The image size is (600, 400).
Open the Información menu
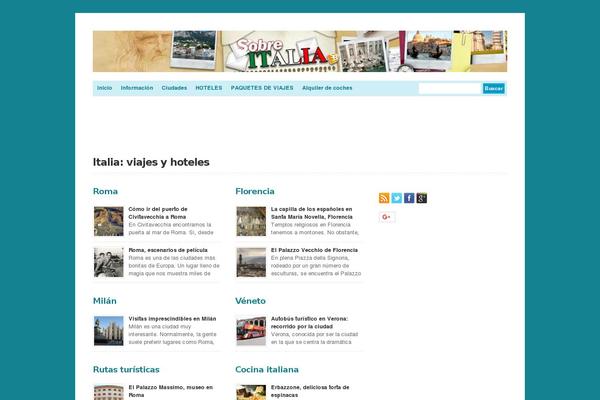pos(137,88)
